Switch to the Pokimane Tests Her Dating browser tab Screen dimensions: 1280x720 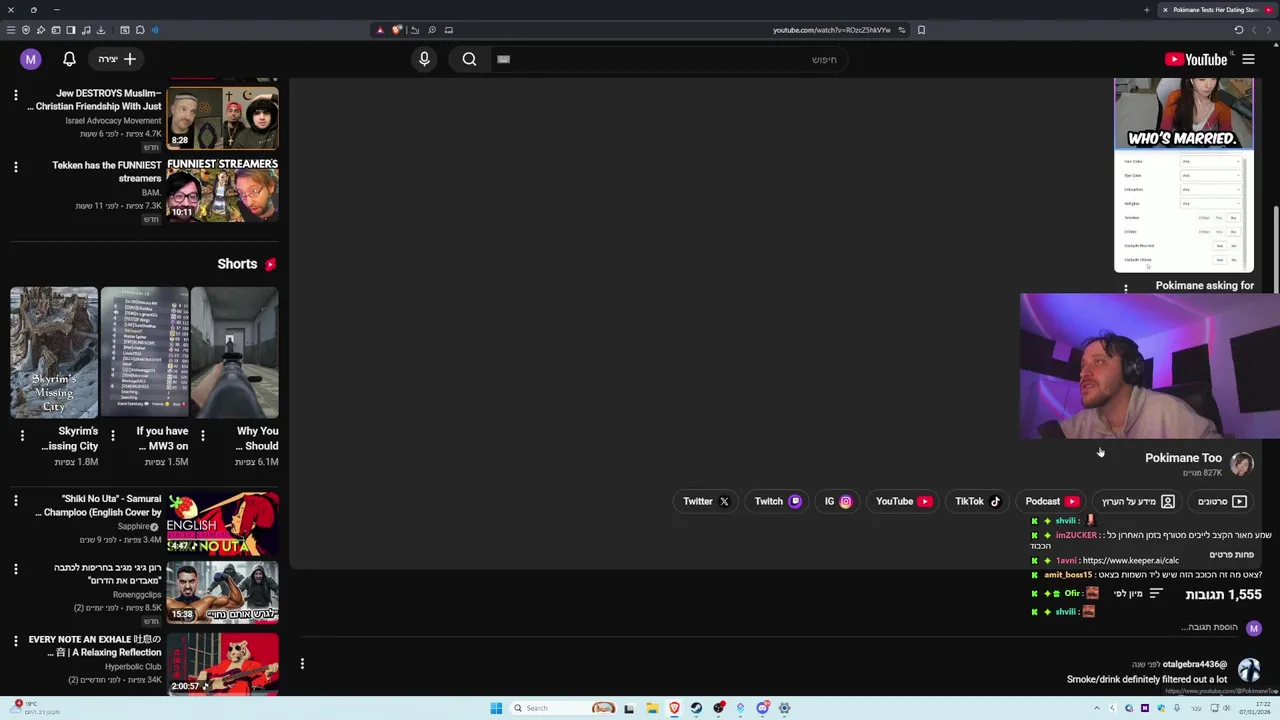(x=1220, y=10)
